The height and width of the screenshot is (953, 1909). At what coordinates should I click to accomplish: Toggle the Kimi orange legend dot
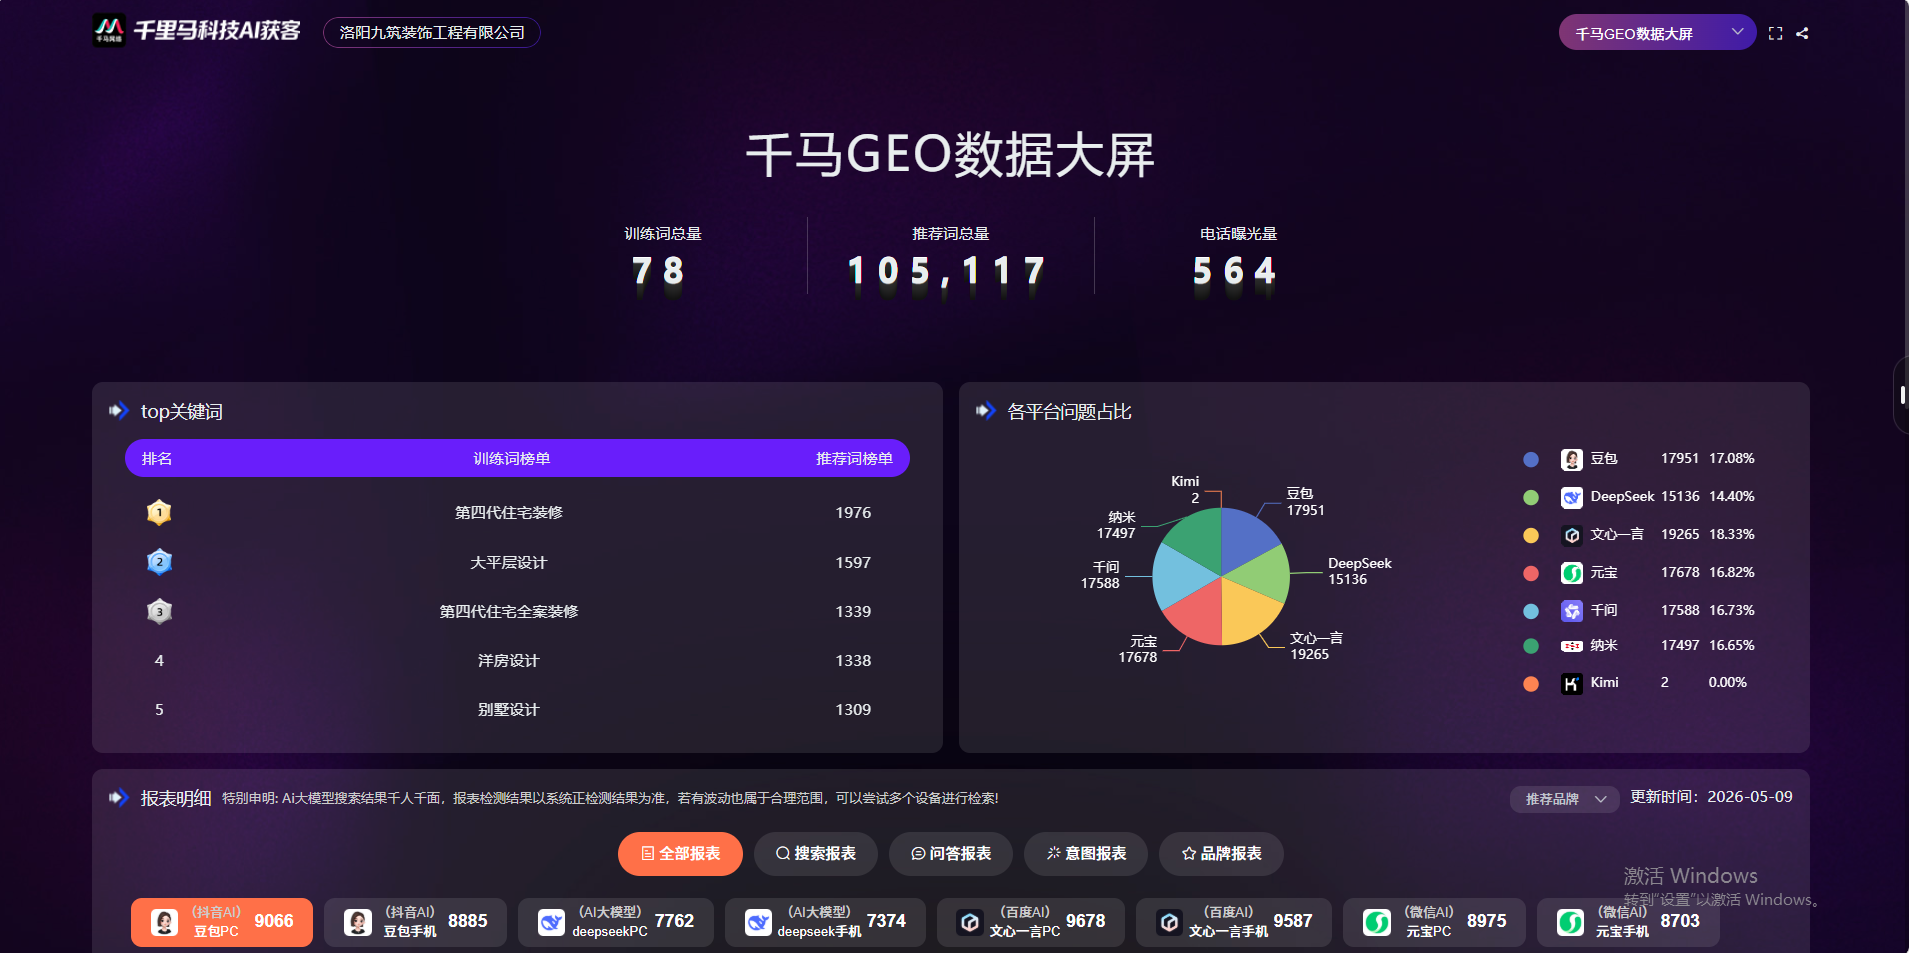point(1530,684)
